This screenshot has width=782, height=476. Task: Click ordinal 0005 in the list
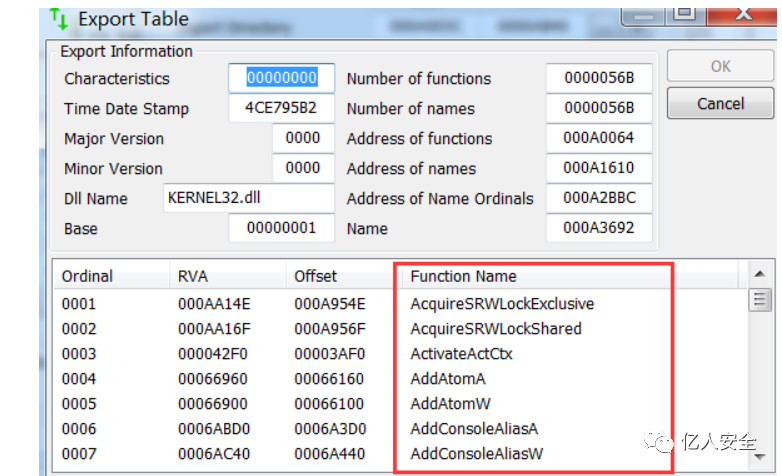[79, 404]
